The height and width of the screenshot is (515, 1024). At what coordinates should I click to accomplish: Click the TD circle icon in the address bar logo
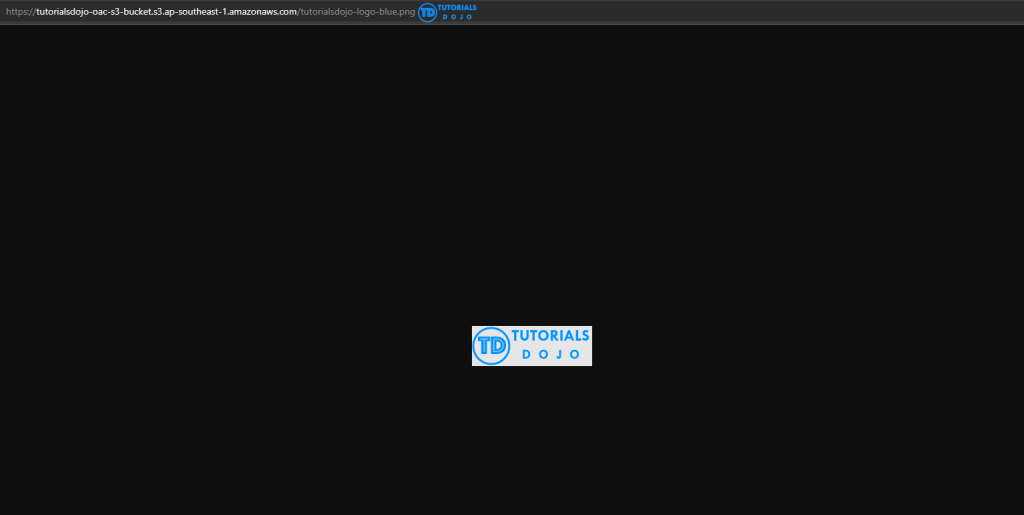tap(428, 12)
